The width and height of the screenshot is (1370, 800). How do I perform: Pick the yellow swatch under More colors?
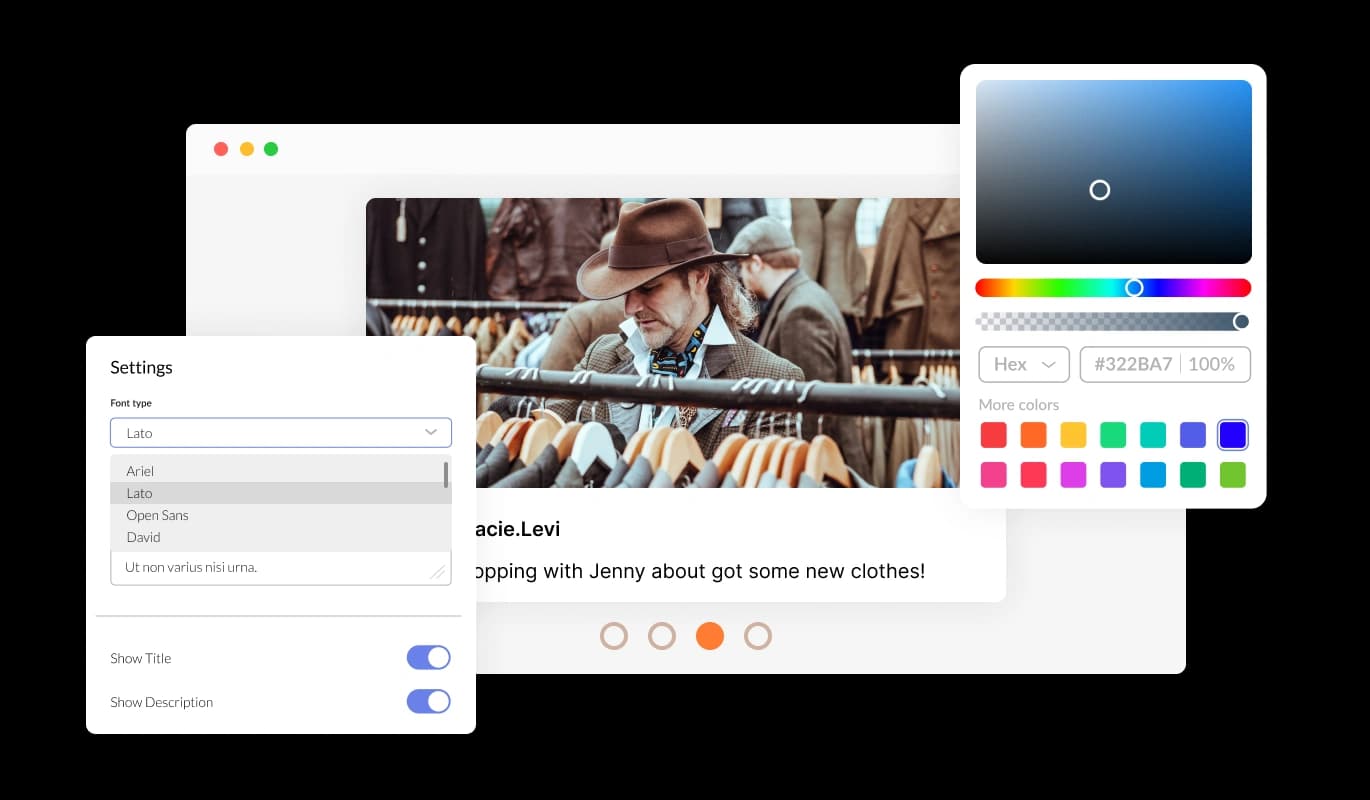[1073, 435]
